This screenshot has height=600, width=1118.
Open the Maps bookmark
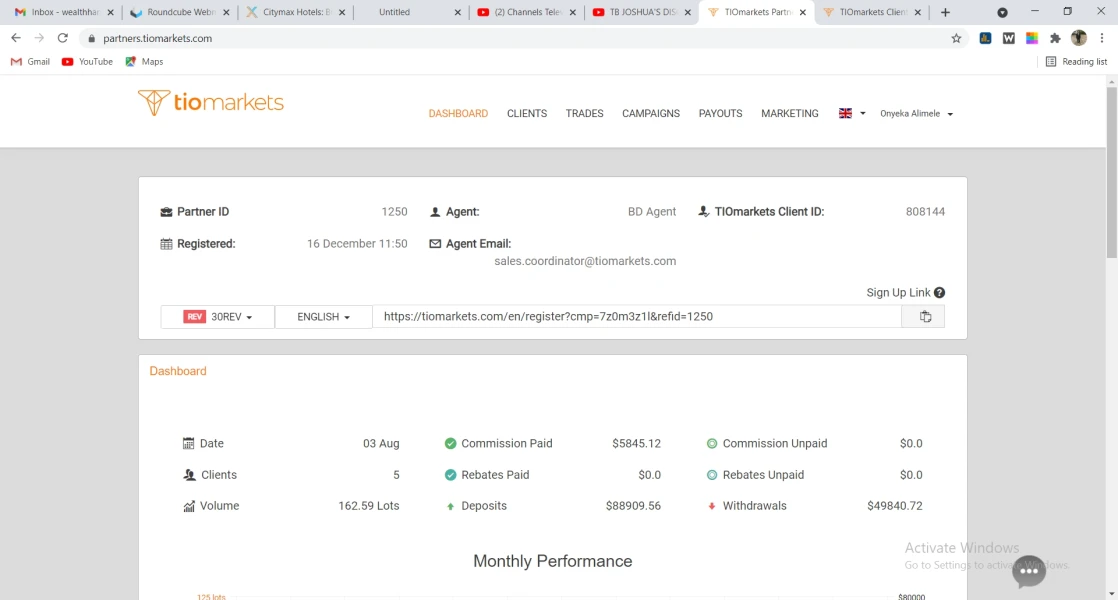point(144,62)
